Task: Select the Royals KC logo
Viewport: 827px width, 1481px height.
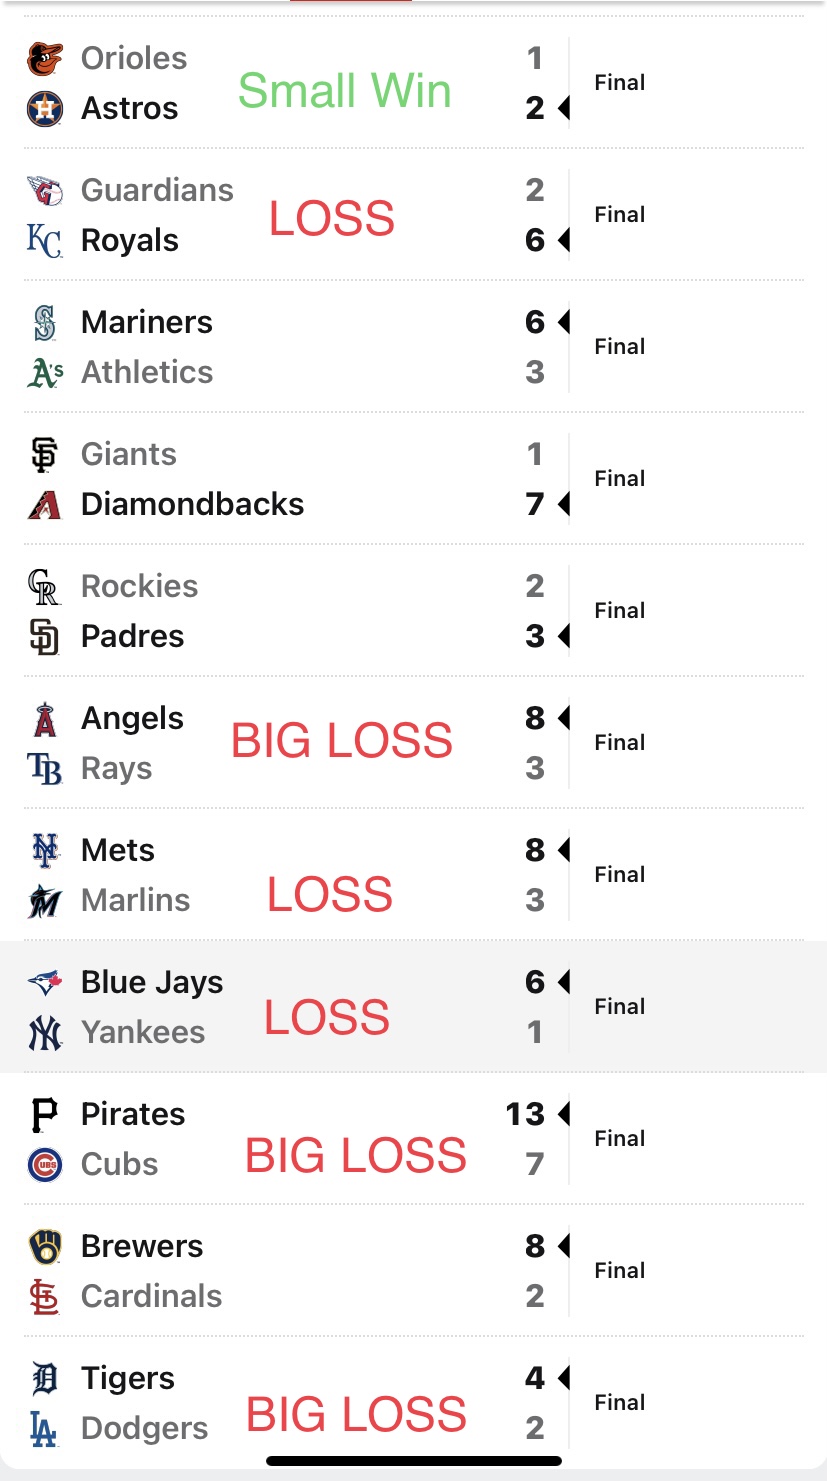Action: click(45, 241)
